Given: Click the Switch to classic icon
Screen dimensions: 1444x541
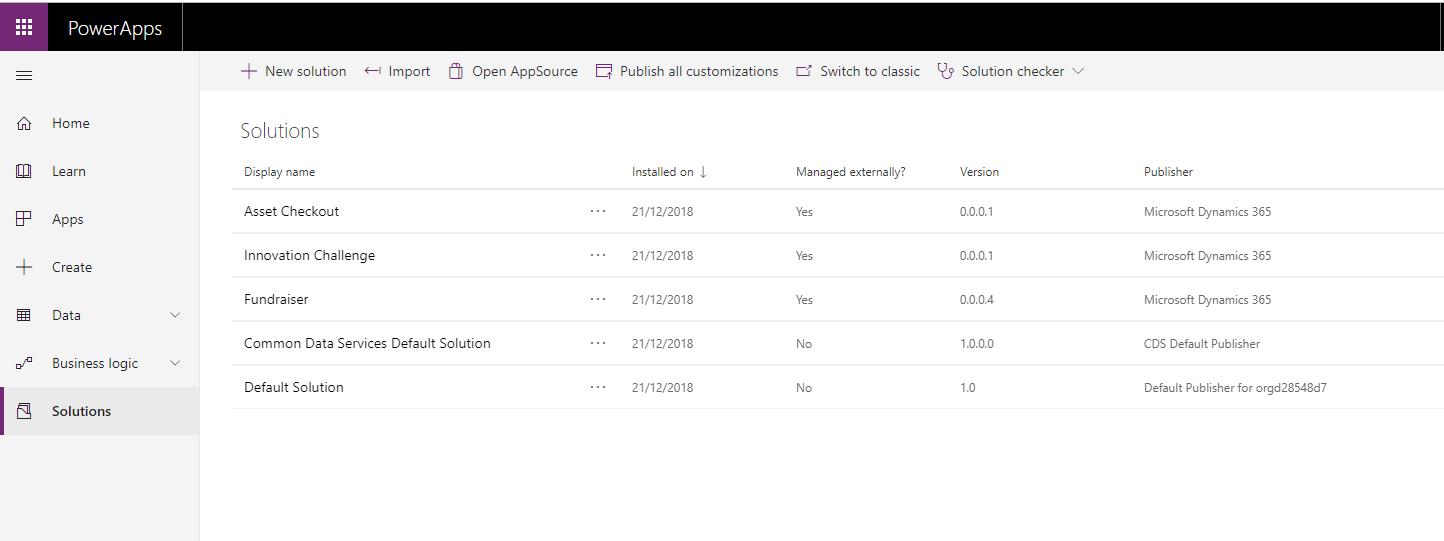Looking at the screenshot, I should [x=804, y=71].
